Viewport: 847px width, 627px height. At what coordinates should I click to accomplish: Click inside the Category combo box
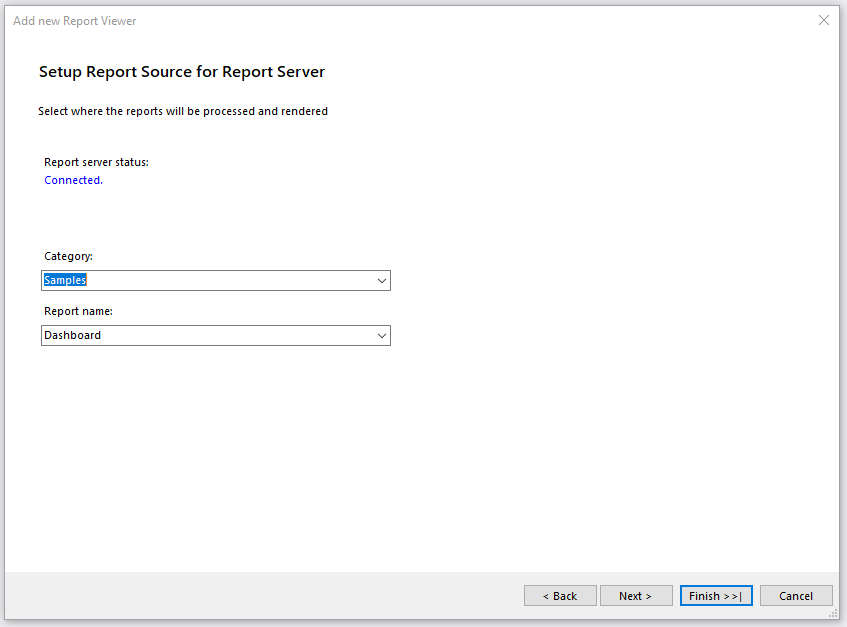tap(200, 280)
